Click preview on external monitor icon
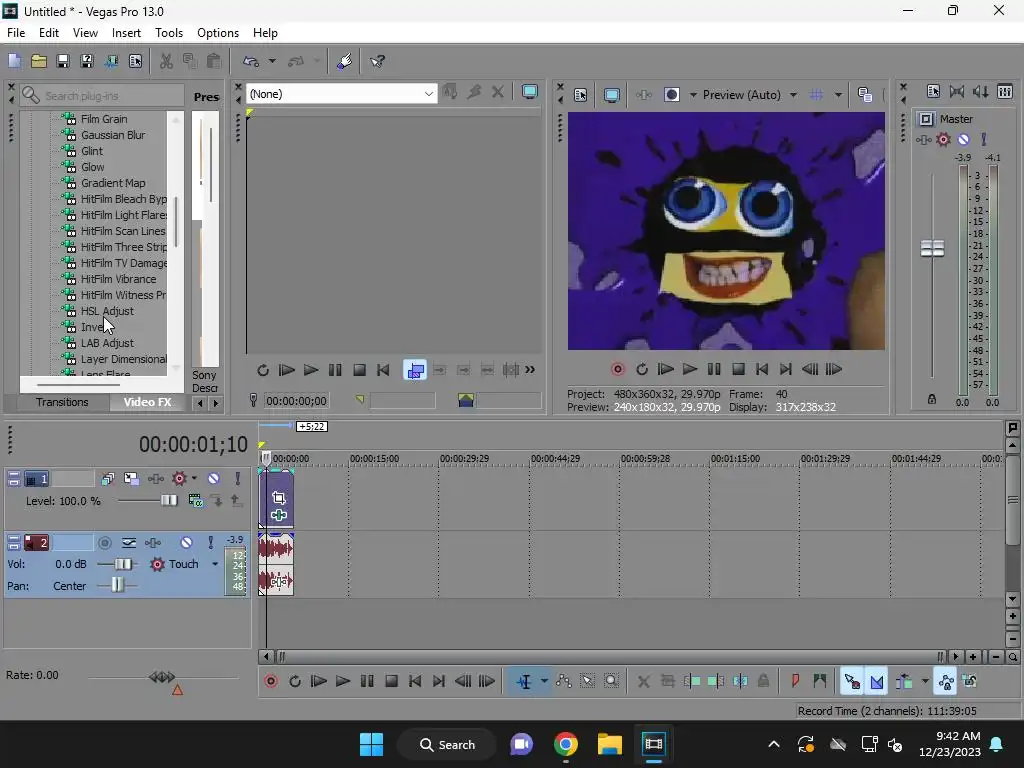1024x768 pixels. coord(611,95)
